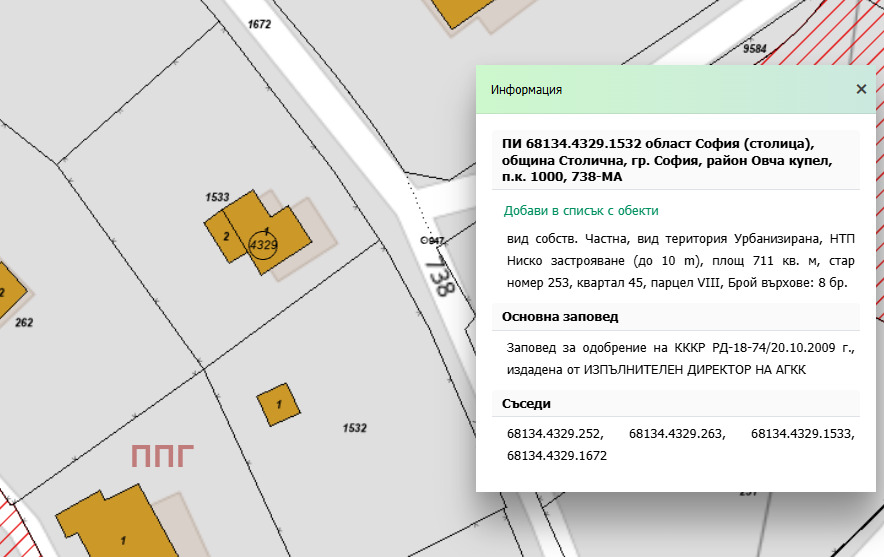Click parcel label 1672 at top of map

tap(259, 24)
